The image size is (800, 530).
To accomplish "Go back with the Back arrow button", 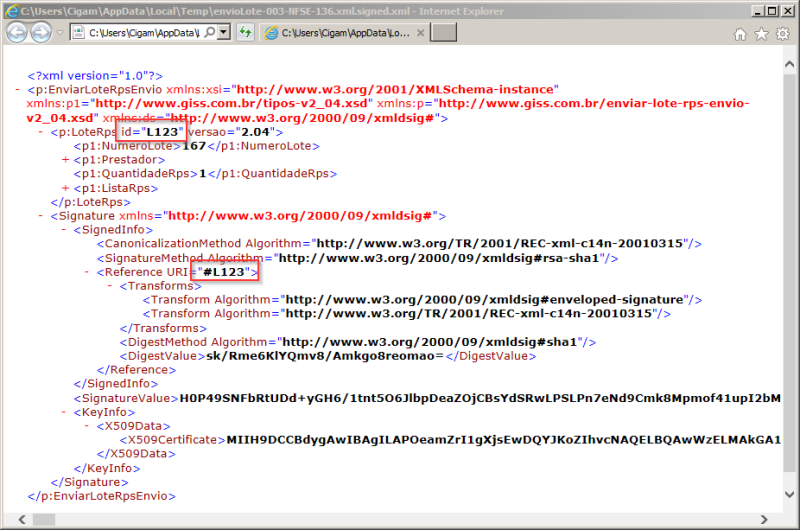I will [16, 33].
